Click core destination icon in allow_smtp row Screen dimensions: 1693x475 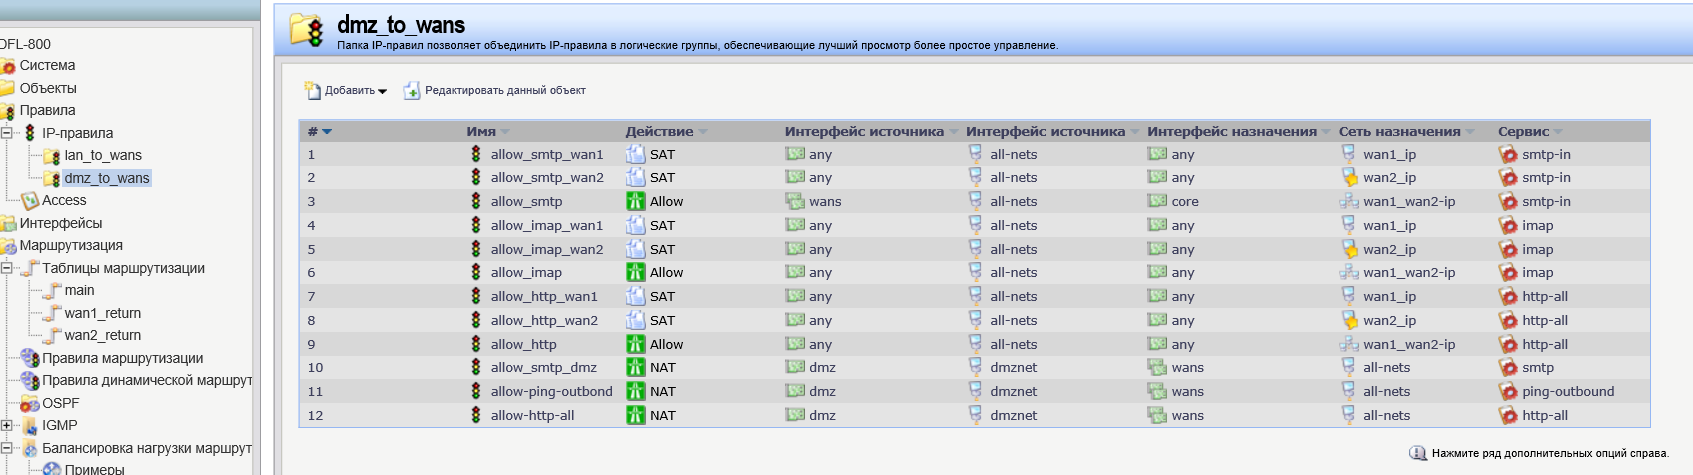pos(1157,201)
